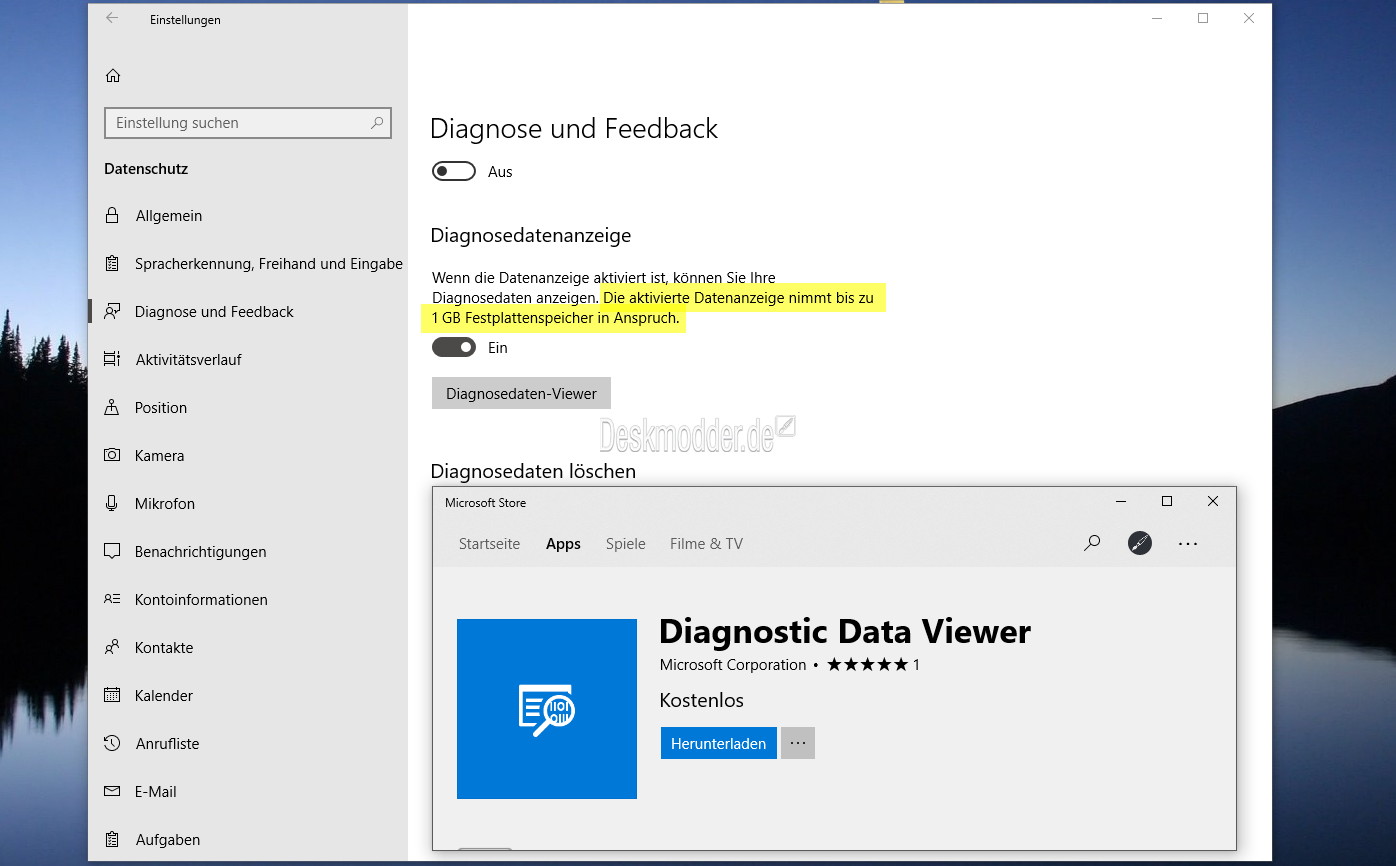The image size is (1396, 866).
Task: Click the message icon beside Benachrichtigungen
Action: (x=113, y=551)
